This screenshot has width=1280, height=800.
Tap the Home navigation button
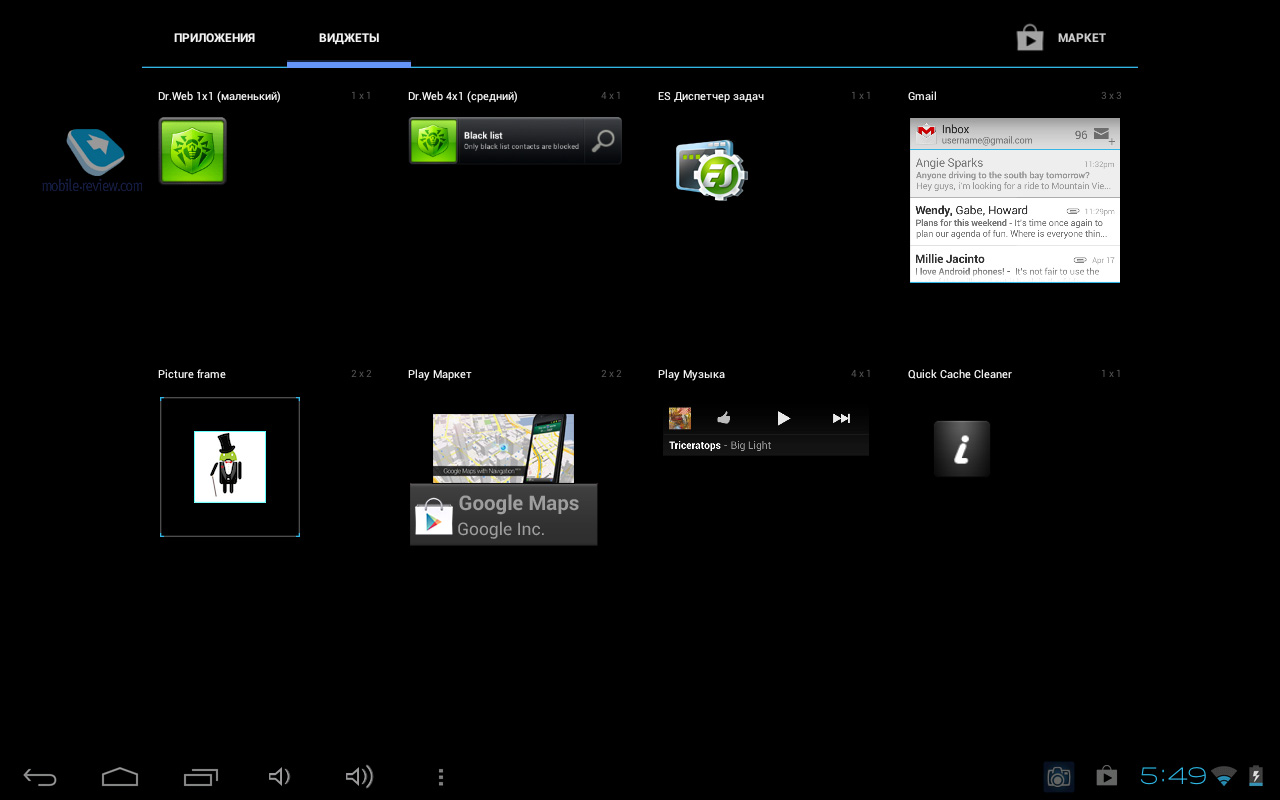120,777
